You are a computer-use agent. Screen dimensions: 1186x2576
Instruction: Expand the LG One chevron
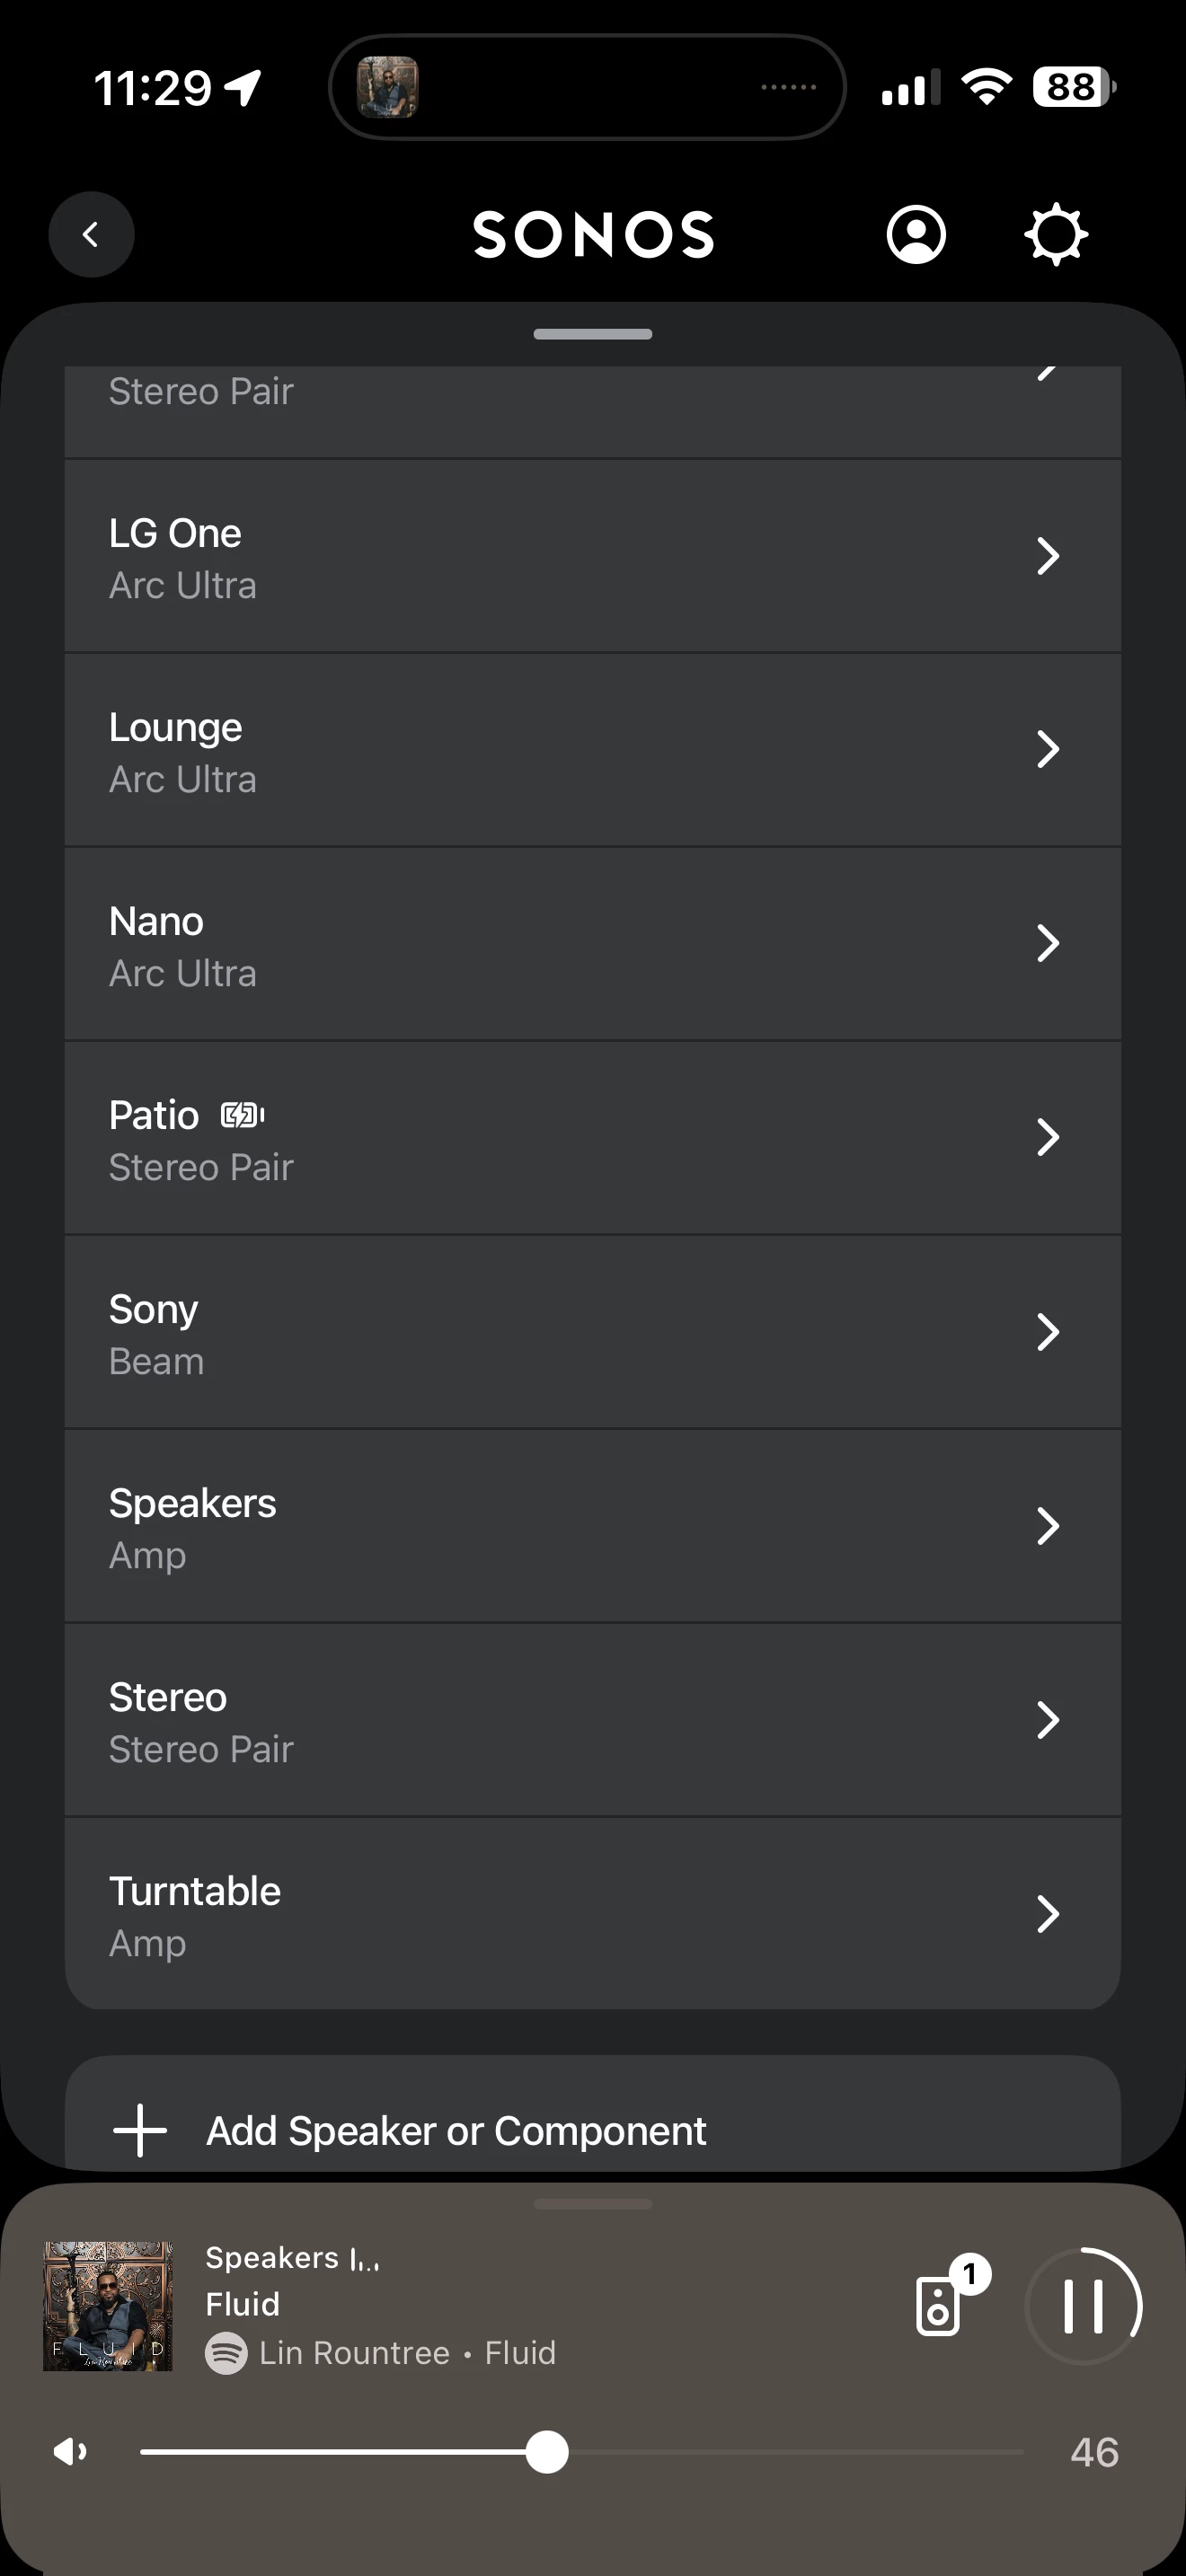(1047, 557)
